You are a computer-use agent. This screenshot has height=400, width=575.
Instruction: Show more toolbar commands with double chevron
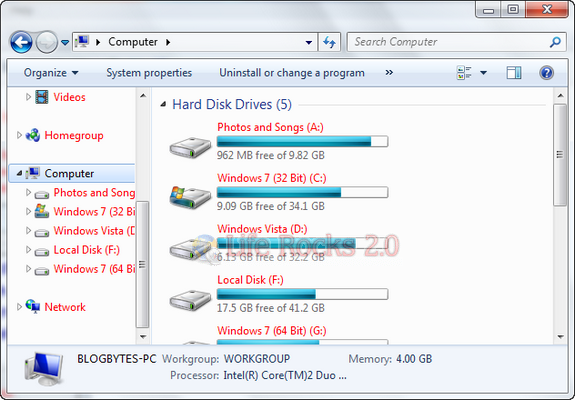click(x=389, y=73)
